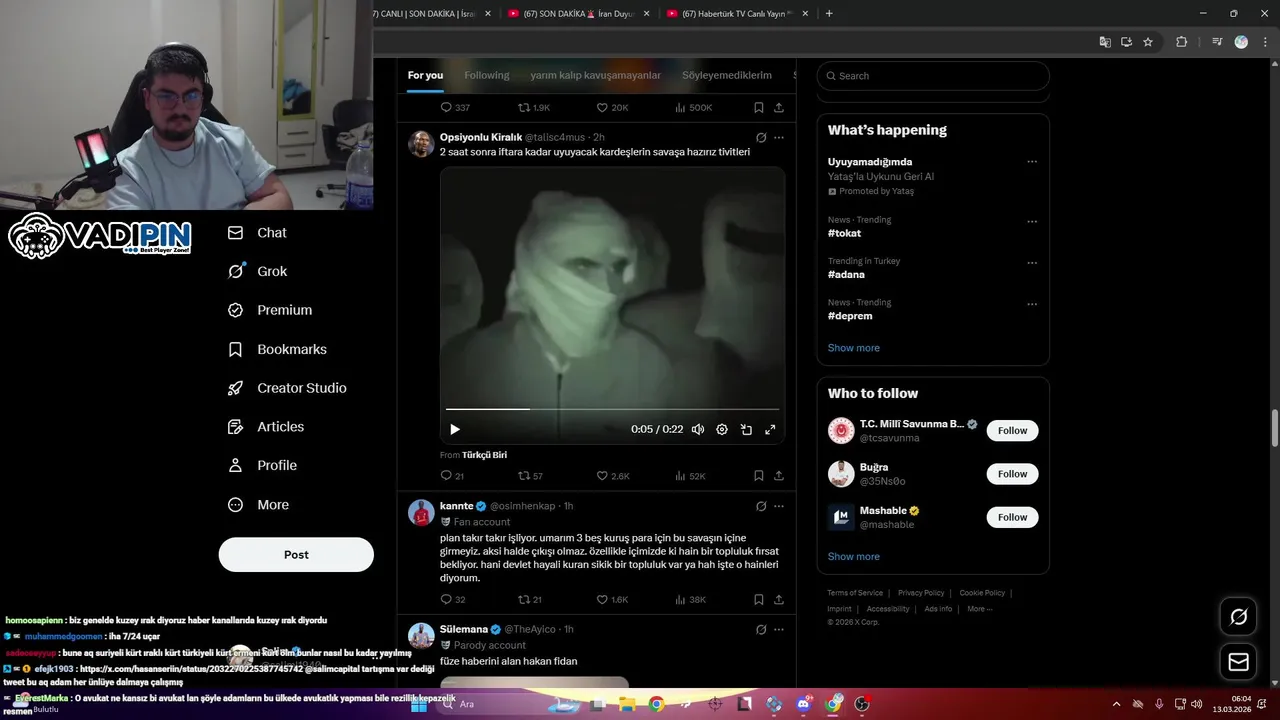Play the Opsiyonlu Kiralık video
Image resolution: width=1280 pixels, height=720 pixels.
pos(455,429)
